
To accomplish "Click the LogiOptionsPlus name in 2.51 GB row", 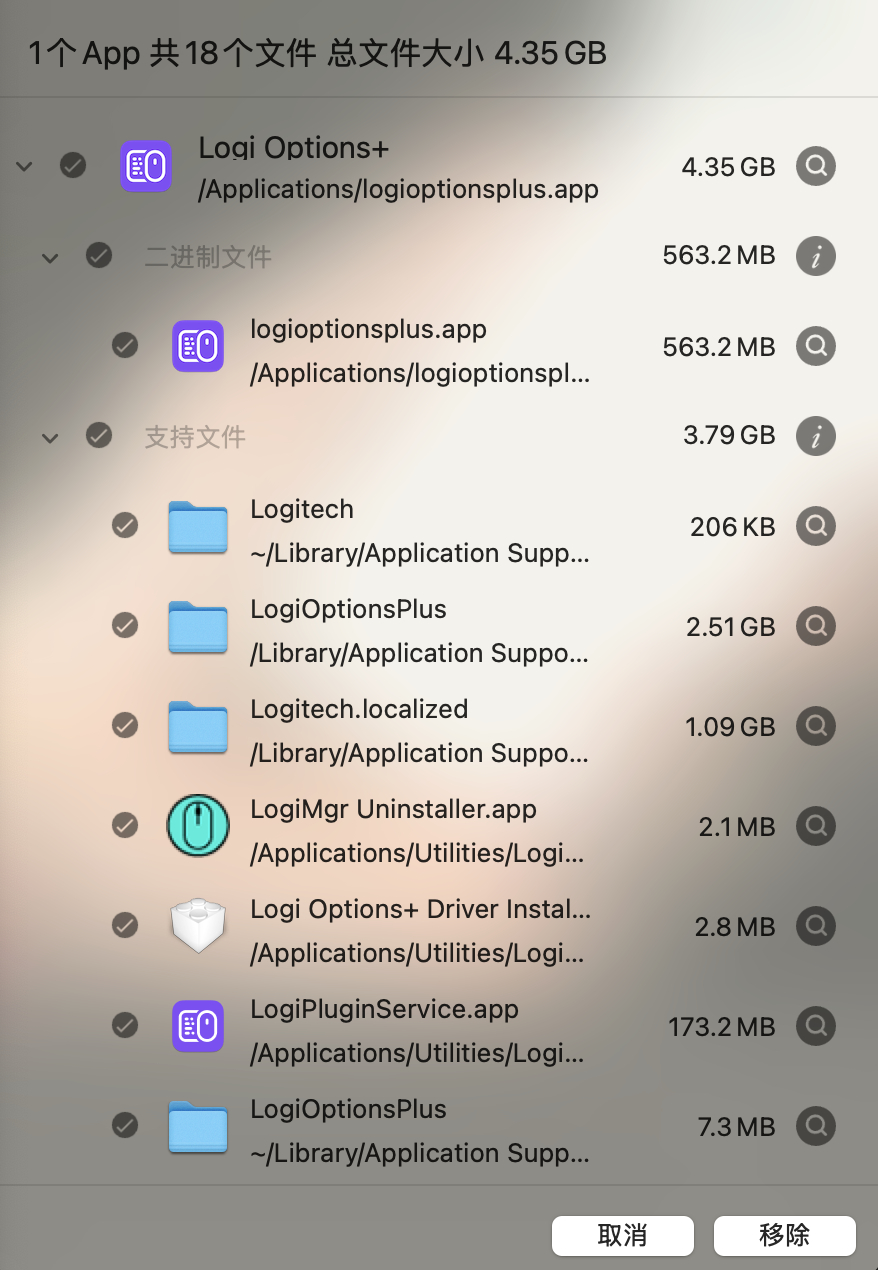I will [x=348, y=609].
